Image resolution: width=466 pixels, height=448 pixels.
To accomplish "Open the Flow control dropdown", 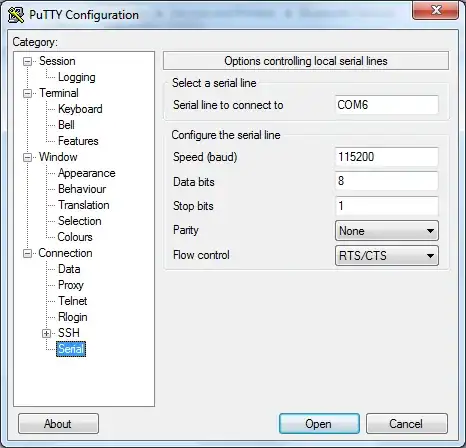I will click(x=387, y=256).
